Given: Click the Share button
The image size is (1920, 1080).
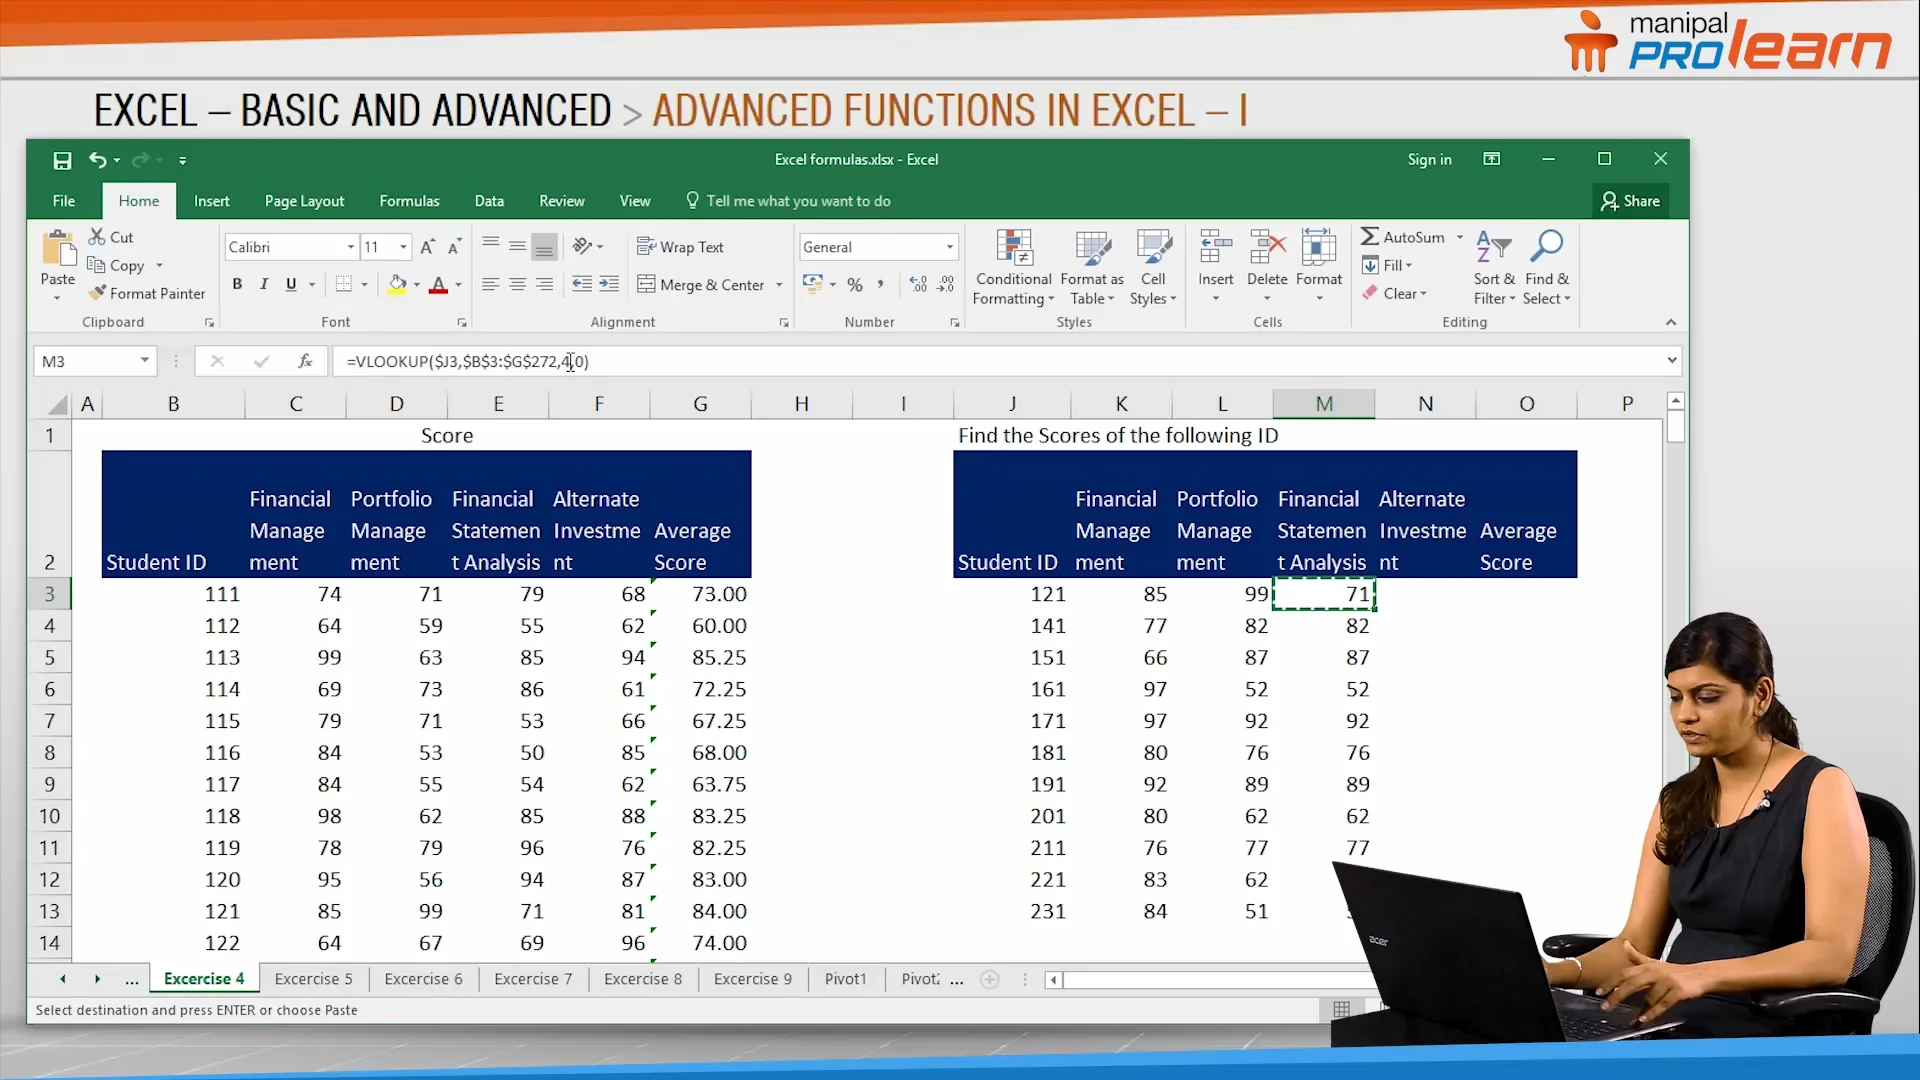Looking at the screenshot, I should click(1631, 200).
